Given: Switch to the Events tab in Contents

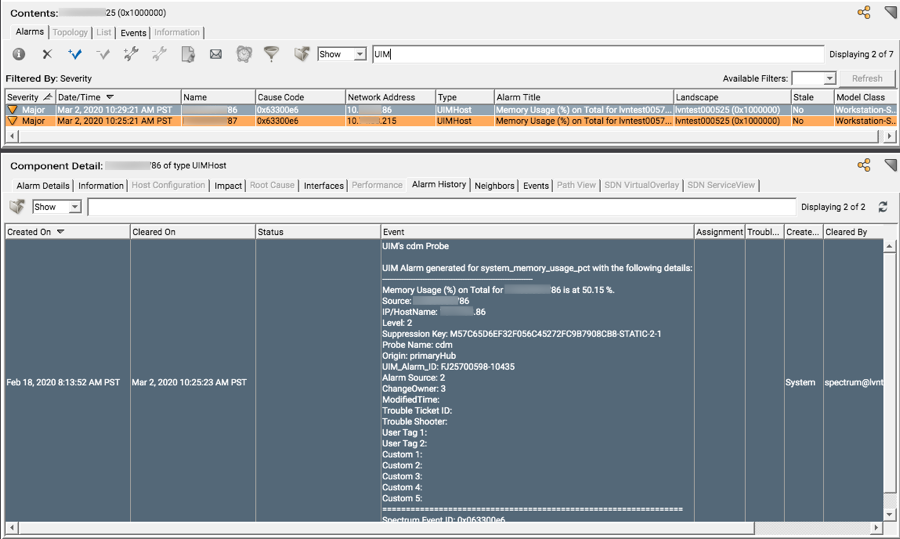Looking at the screenshot, I should pyautogui.click(x=133, y=33).
